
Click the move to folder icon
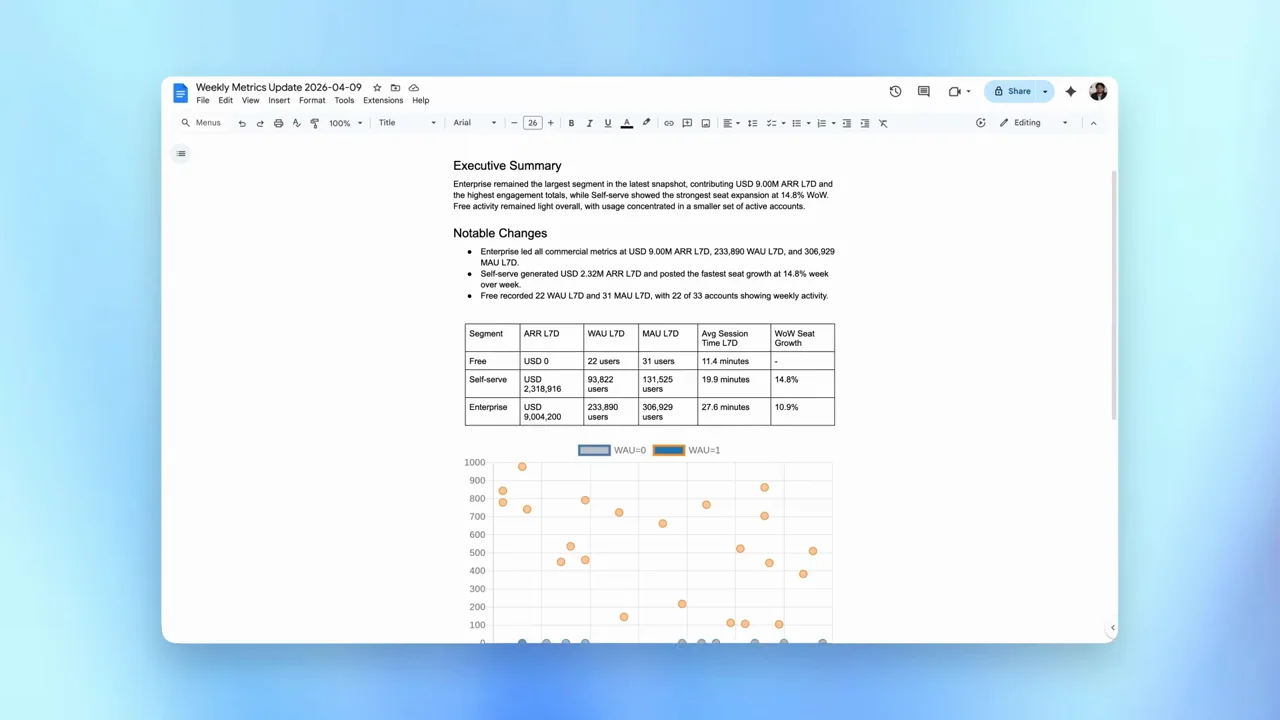tap(395, 88)
